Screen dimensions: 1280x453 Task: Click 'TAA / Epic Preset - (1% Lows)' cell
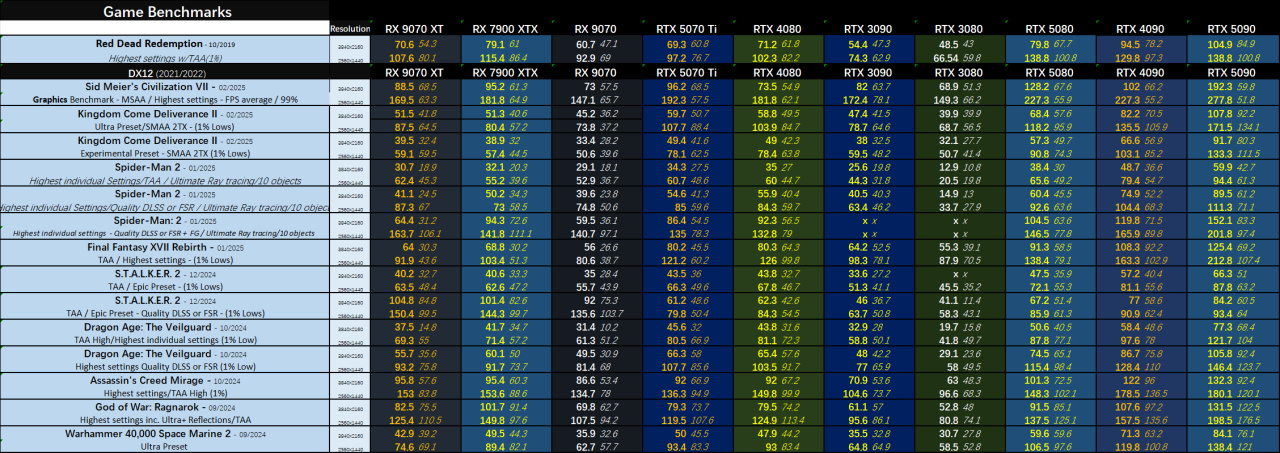(x=165, y=288)
